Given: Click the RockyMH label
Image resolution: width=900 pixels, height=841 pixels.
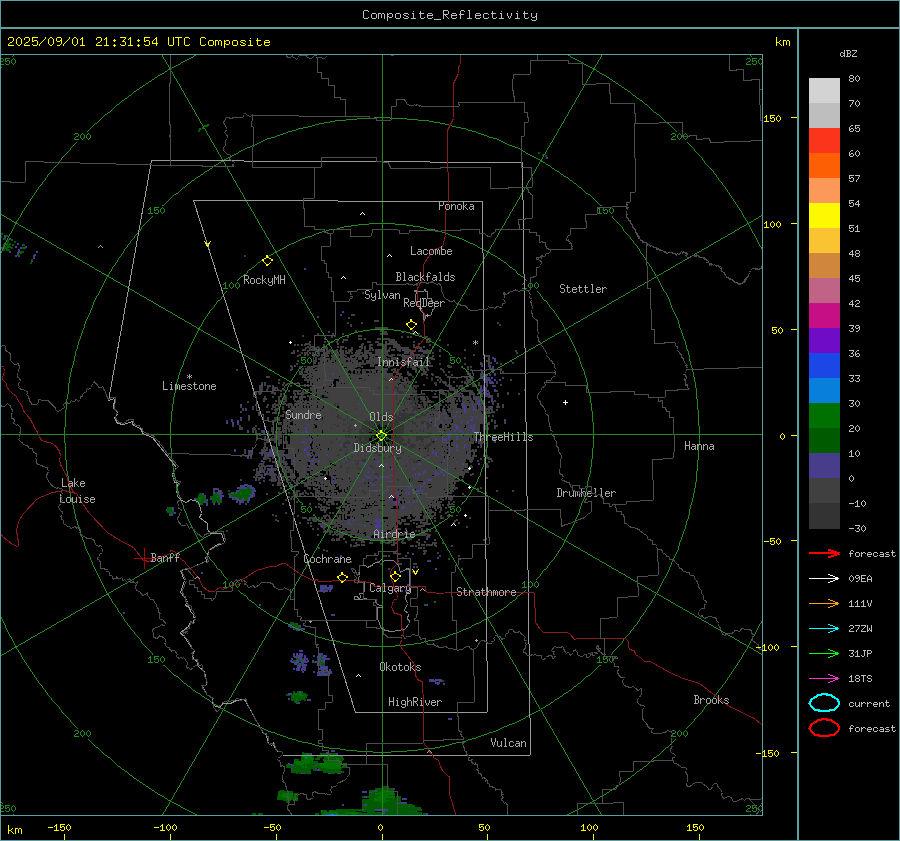Looking at the screenshot, I should pos(264,280).
